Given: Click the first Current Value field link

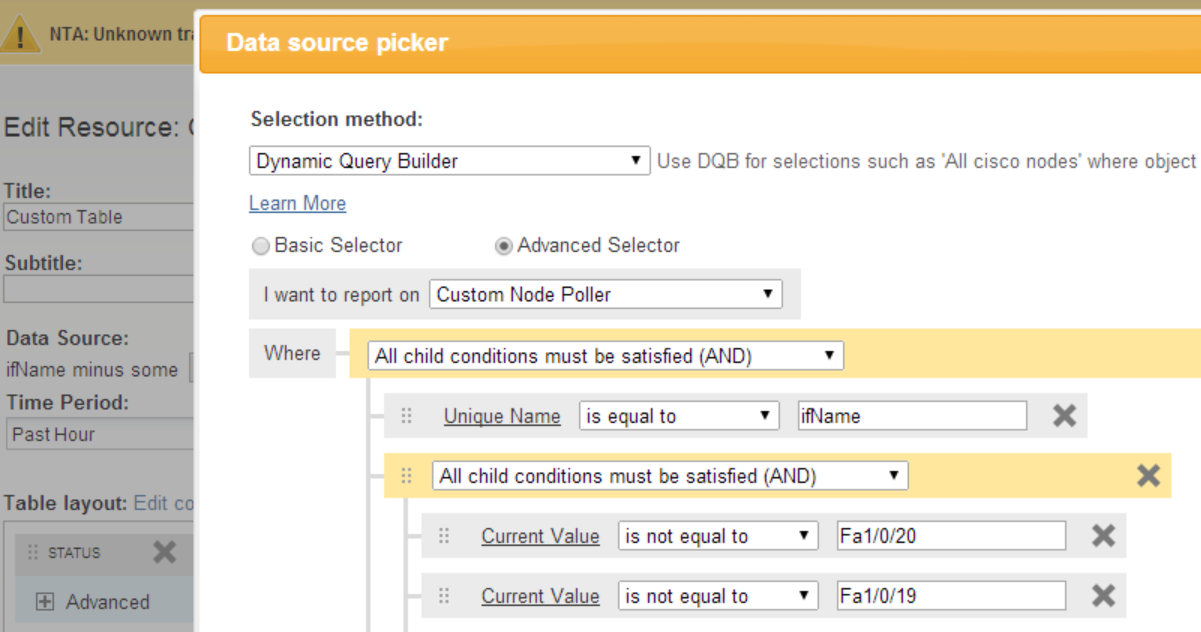Looking at the screenshot, I should click(x=540, y=536).
